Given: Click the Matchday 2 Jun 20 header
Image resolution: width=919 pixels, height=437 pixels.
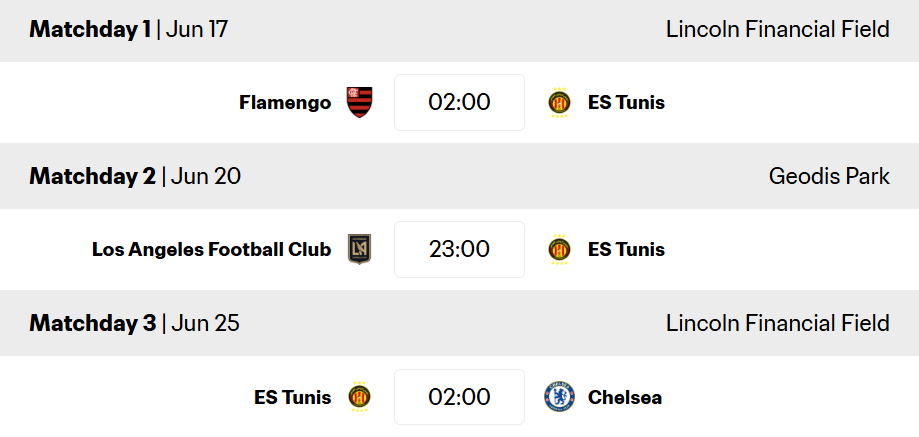Looking at the screenshot, I should 135,176.
